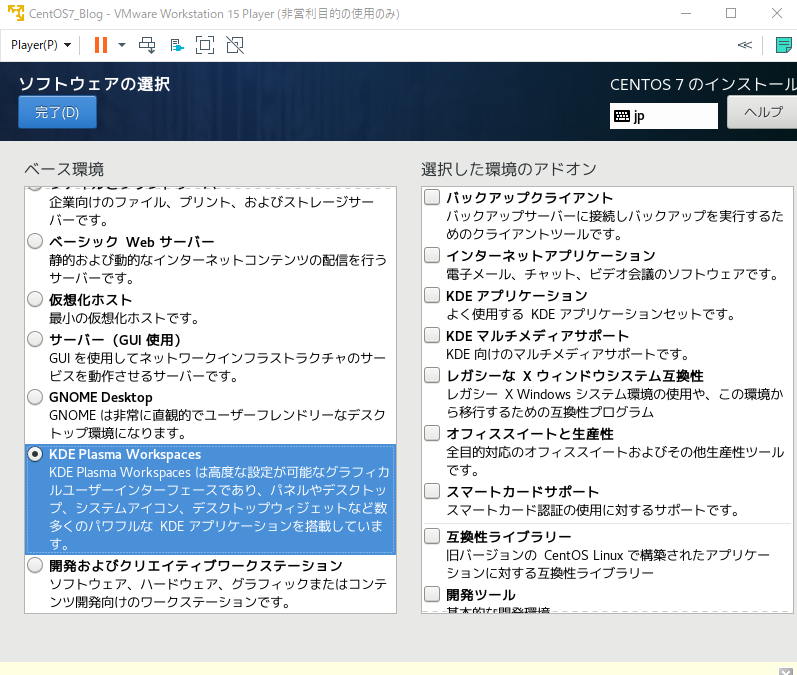Click the CENTOS 7 のインストール title text
Screen dimensions: 797x675
pos(703,84)
